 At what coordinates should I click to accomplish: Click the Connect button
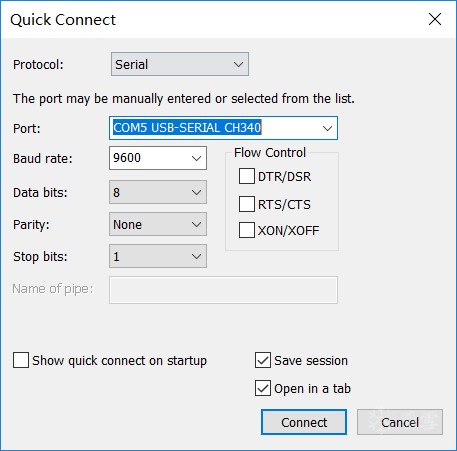pyautogui.click(x=304, y=422)
